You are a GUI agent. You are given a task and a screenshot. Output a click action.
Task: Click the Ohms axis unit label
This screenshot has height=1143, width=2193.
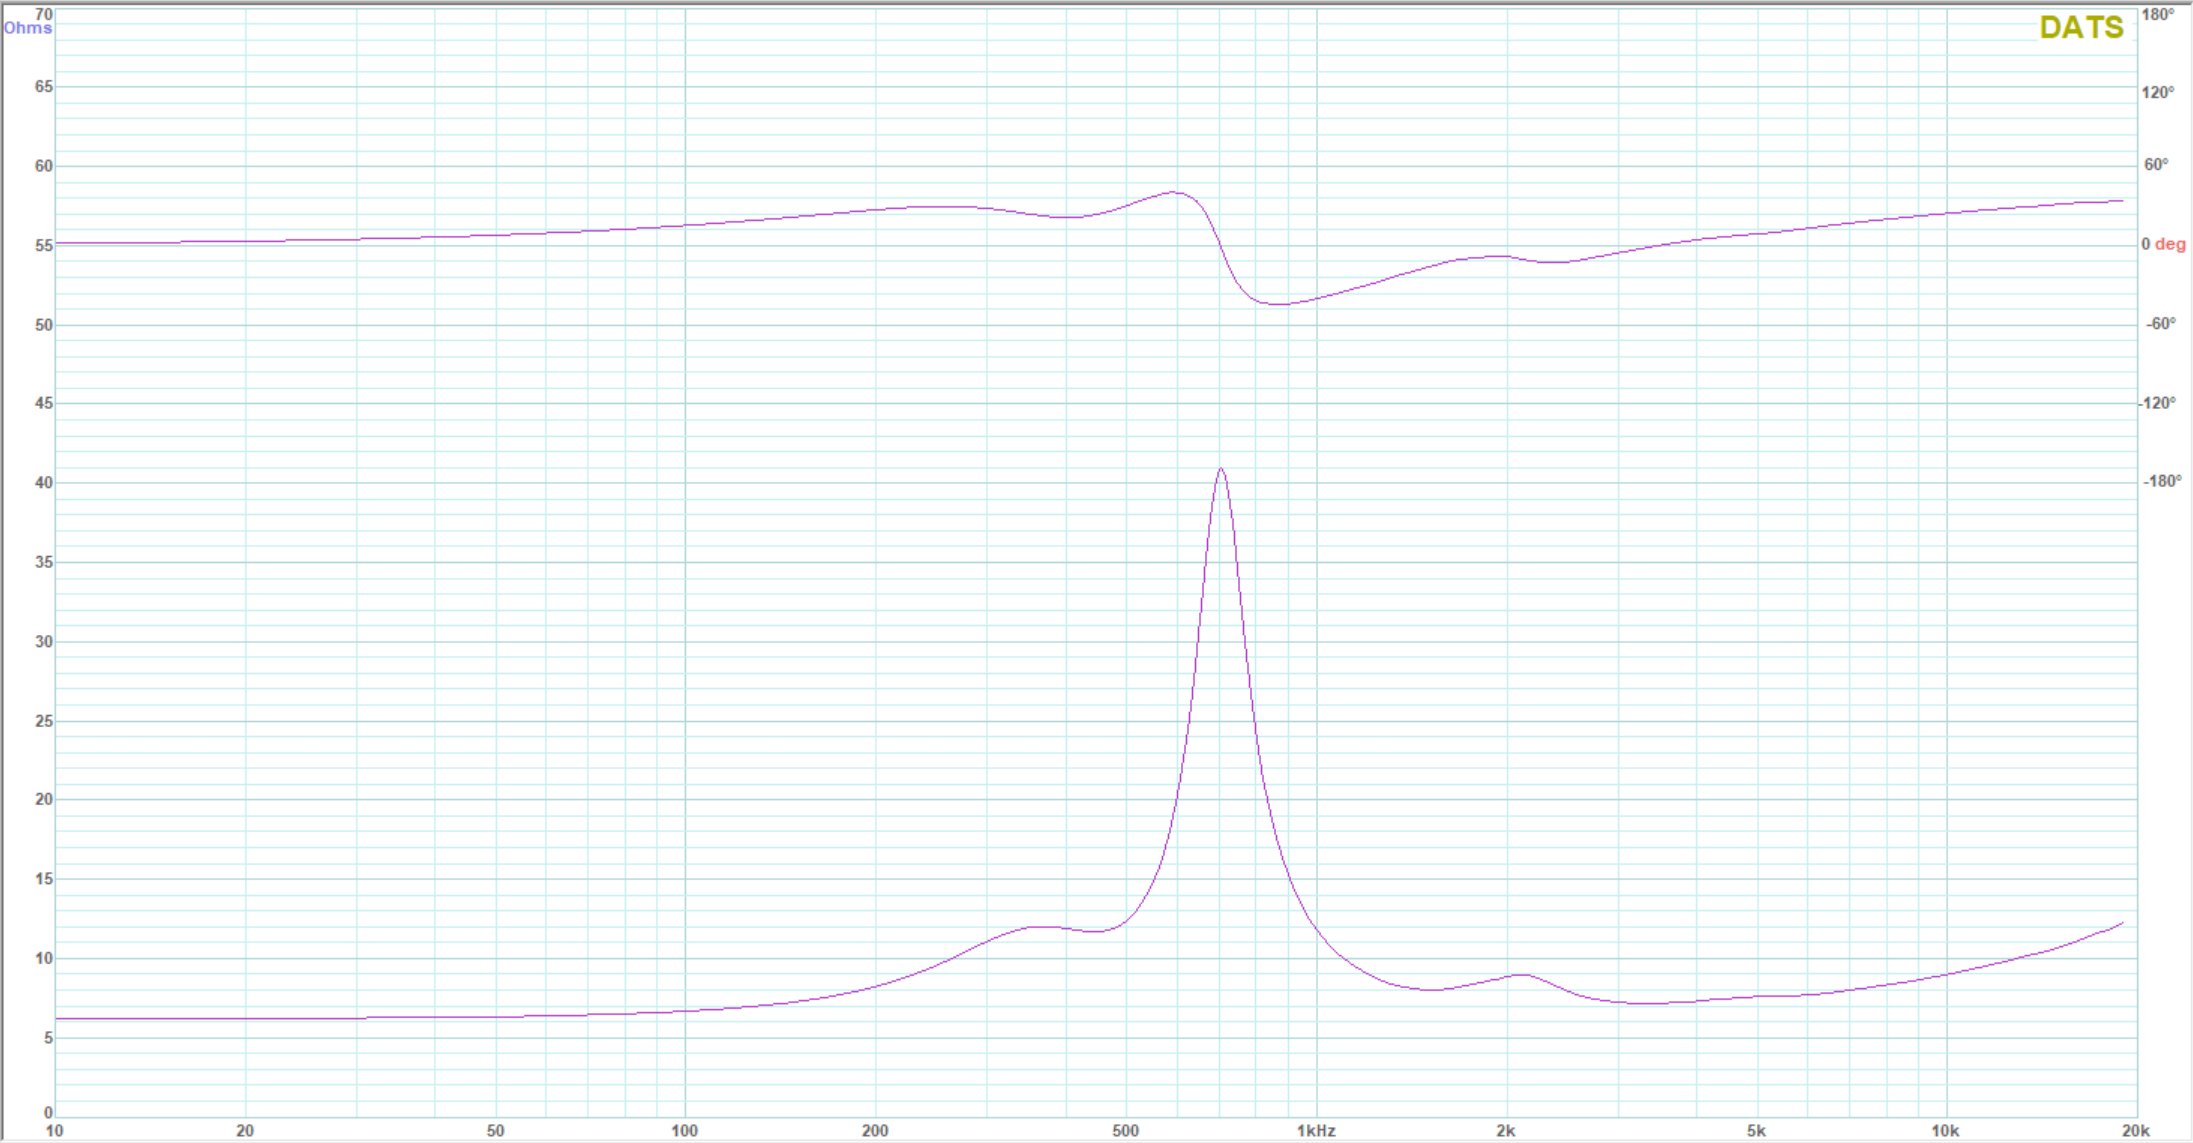(x=28, y=28)
